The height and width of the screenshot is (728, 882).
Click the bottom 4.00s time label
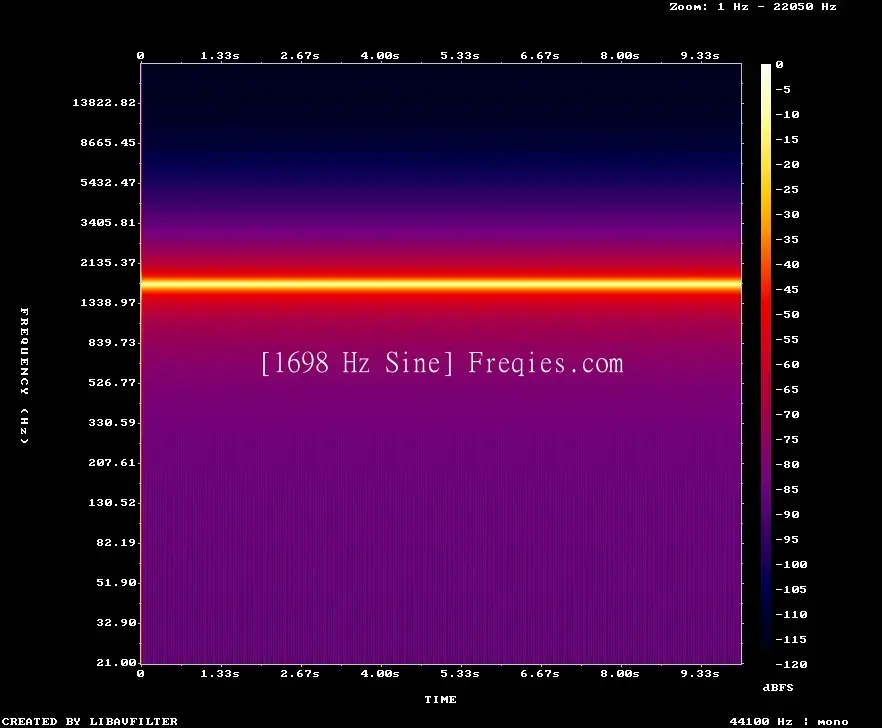point(380,673)
